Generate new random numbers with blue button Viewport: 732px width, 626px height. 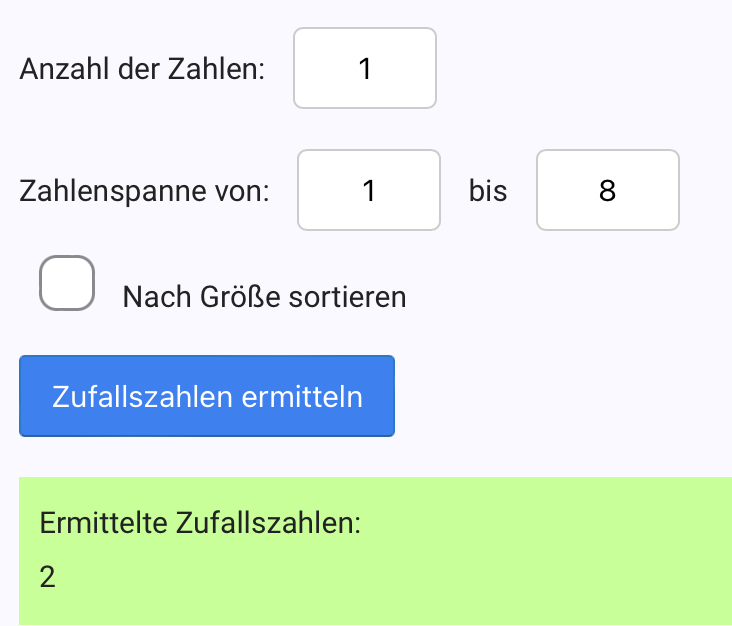click(x=207, y=396)
